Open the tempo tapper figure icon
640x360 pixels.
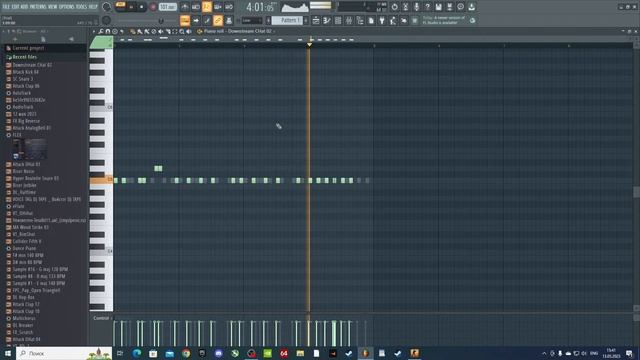[393, 20]
